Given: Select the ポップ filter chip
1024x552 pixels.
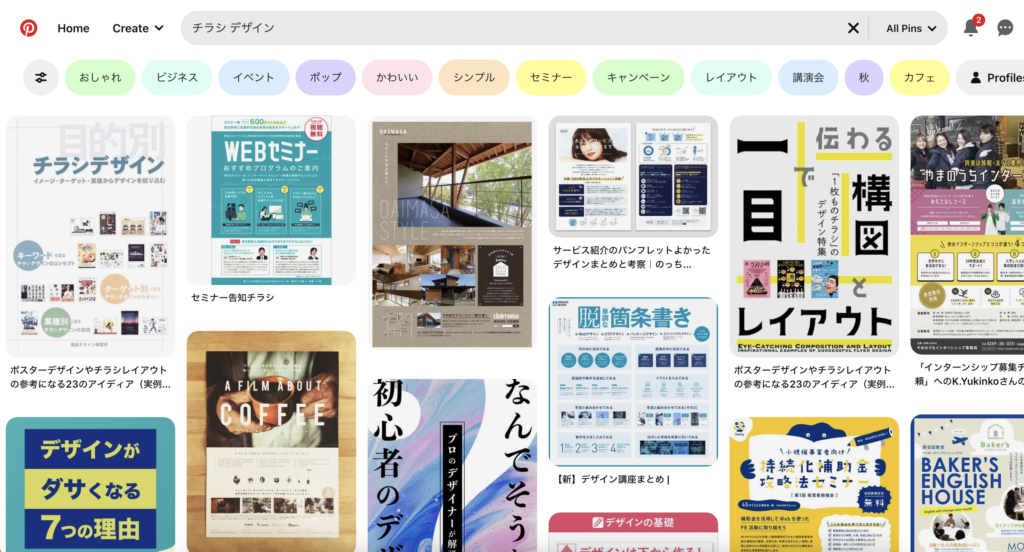Looking at the screenshot, I should [325, 77].
